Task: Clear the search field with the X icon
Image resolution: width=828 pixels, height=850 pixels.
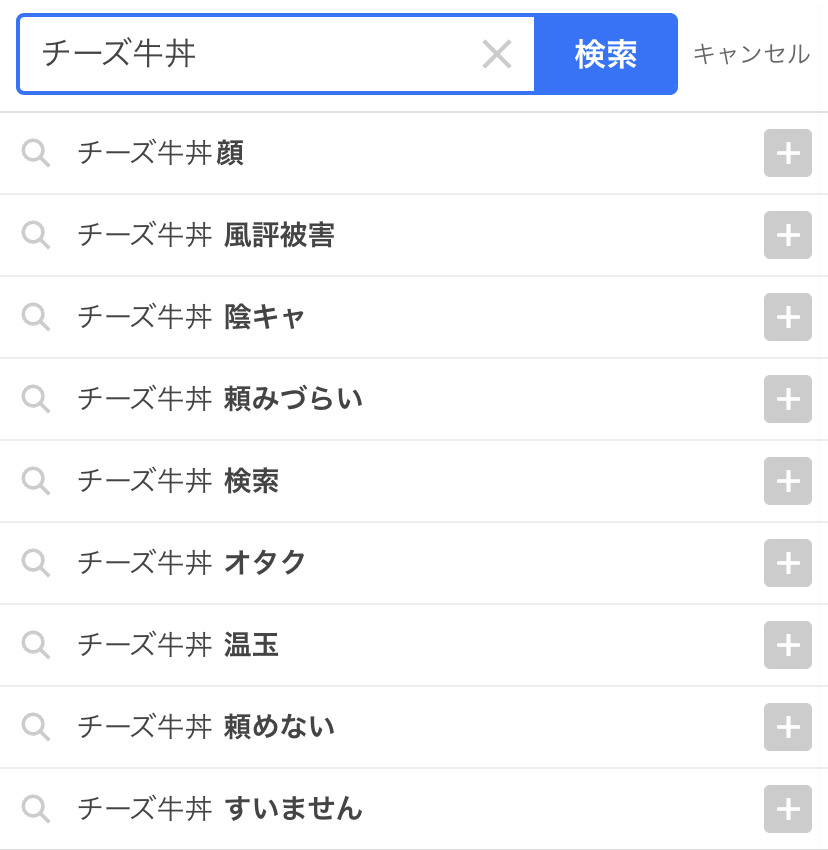Action: pyautogui.click(x=496, y=54)
